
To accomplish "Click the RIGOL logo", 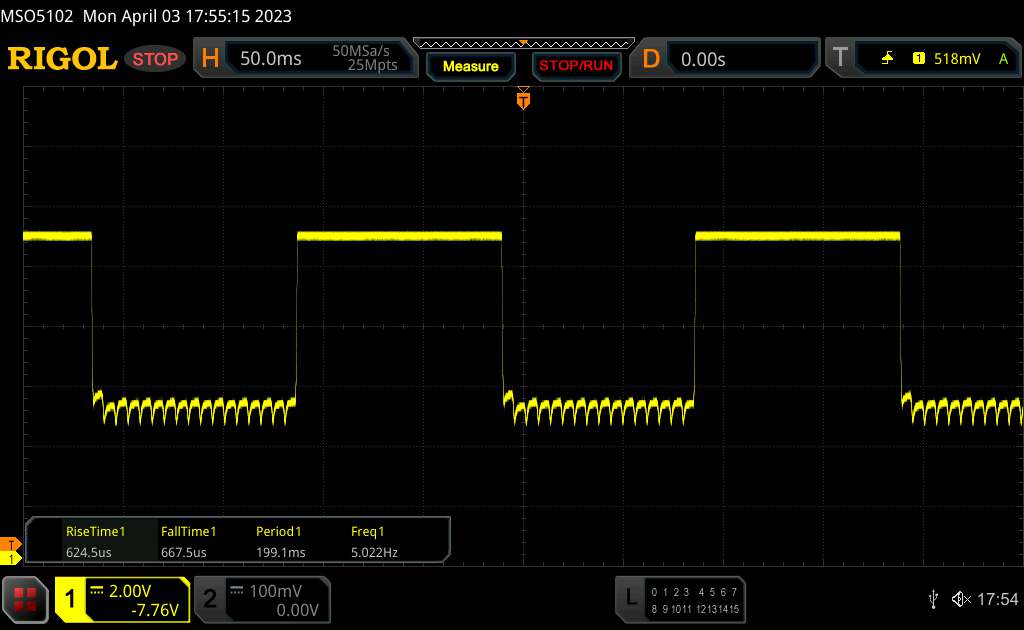I will tap(62, 59).
